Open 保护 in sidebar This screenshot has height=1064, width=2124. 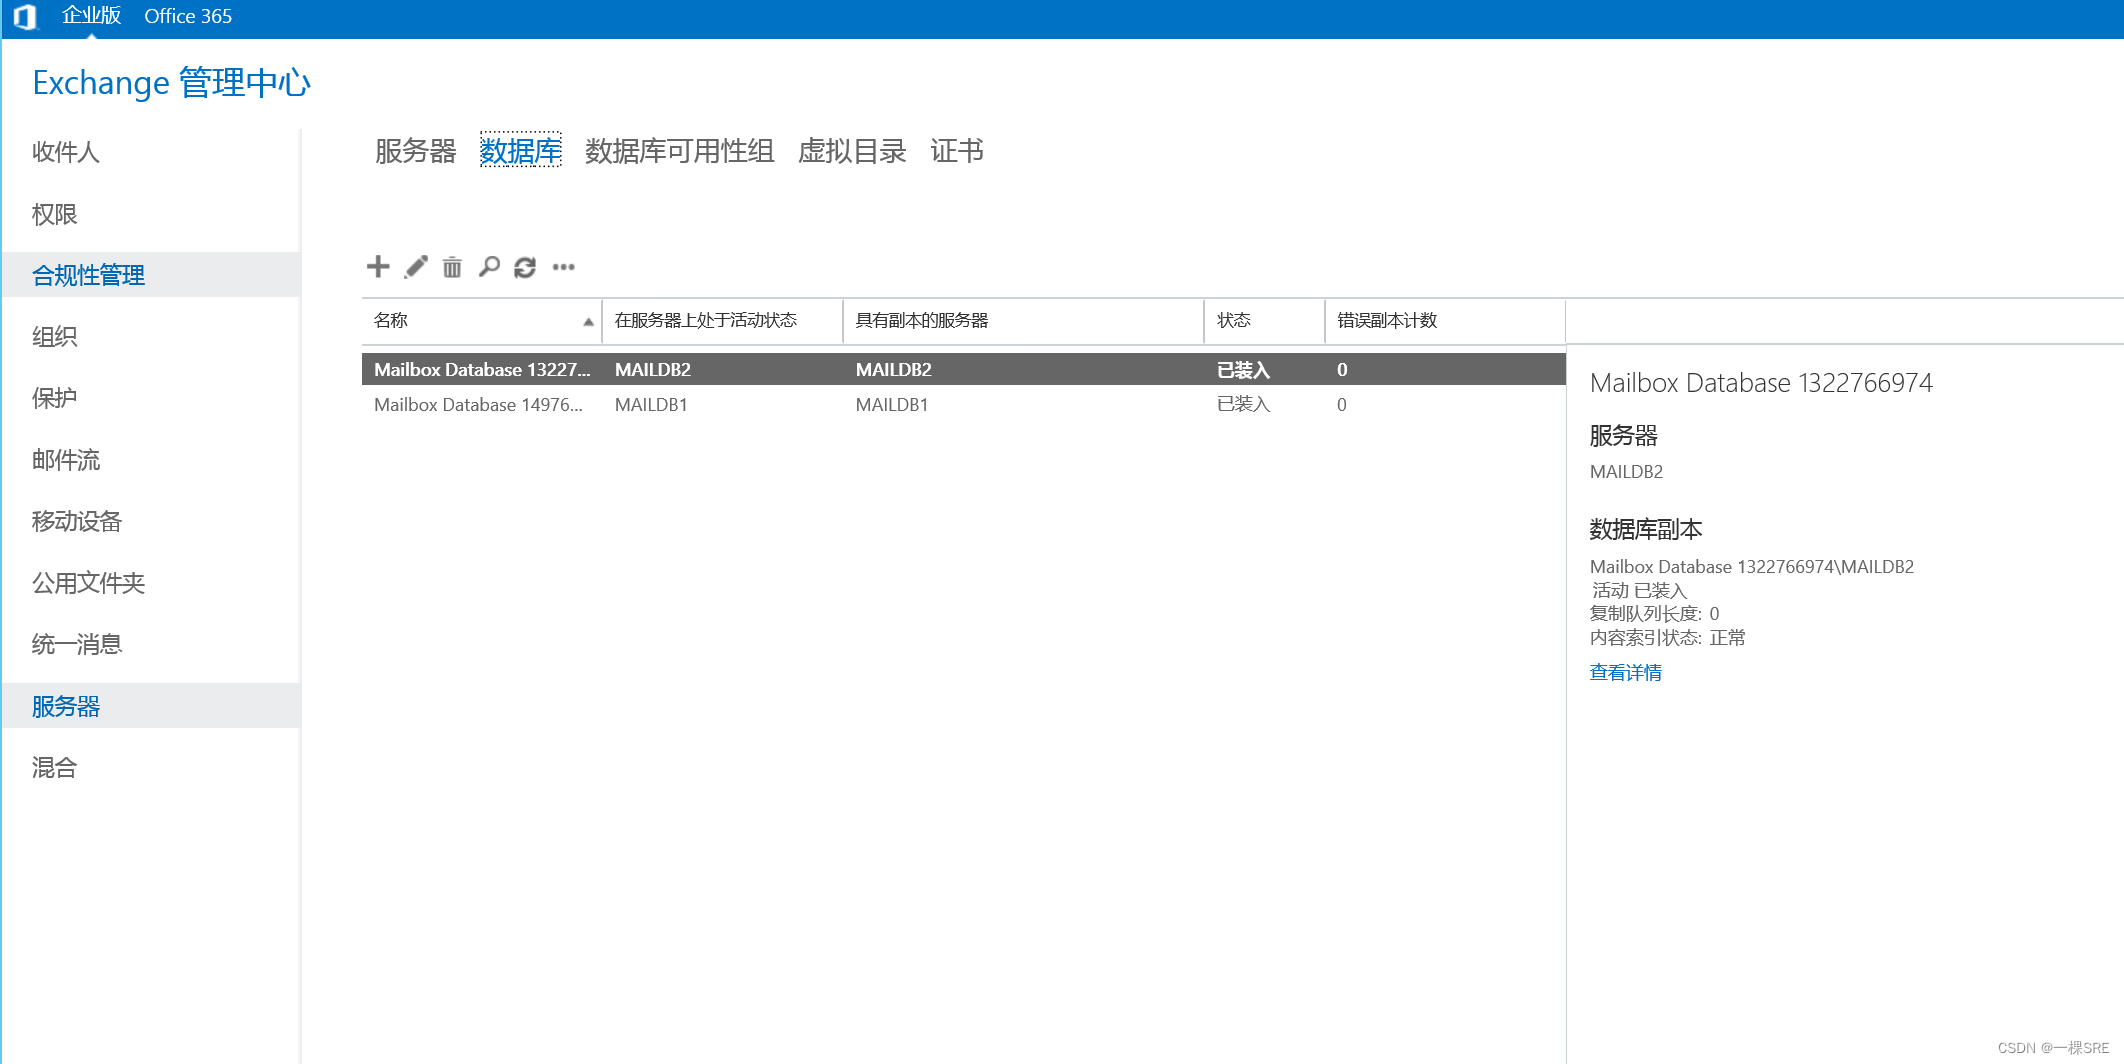pos(55,398)
